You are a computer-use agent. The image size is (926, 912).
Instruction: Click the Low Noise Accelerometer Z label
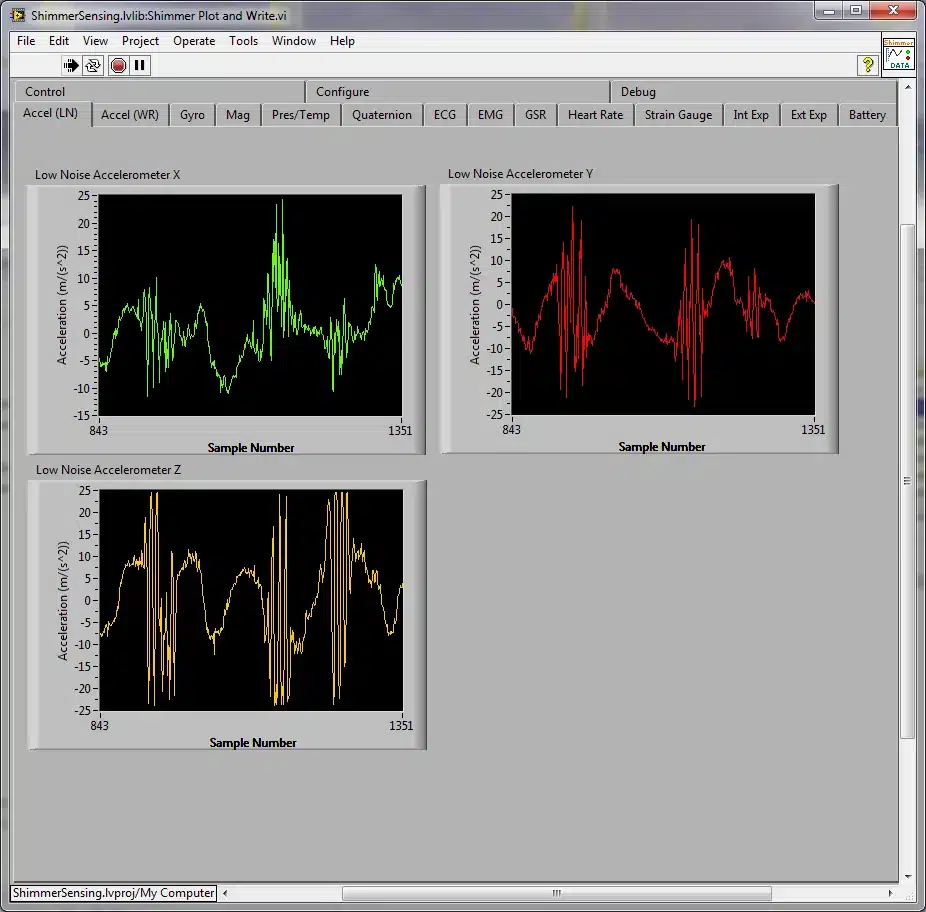pyautogui.click(x=108, y=470)
